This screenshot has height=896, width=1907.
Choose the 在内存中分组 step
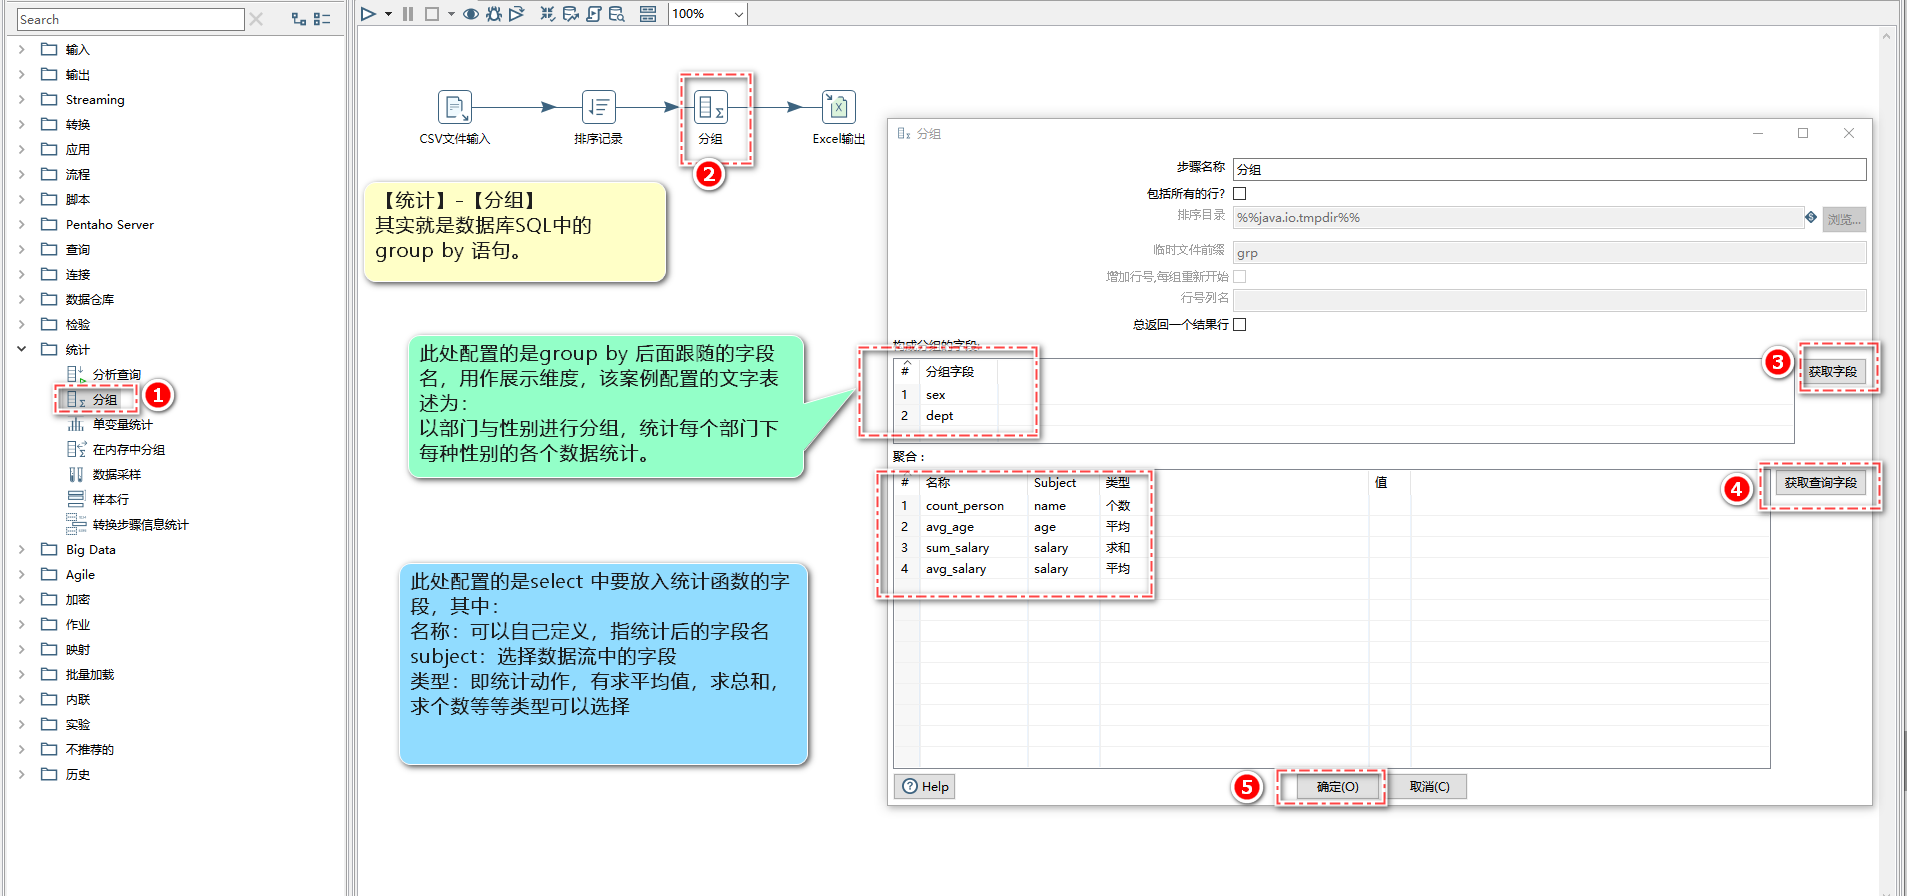[x=128, y=449]
